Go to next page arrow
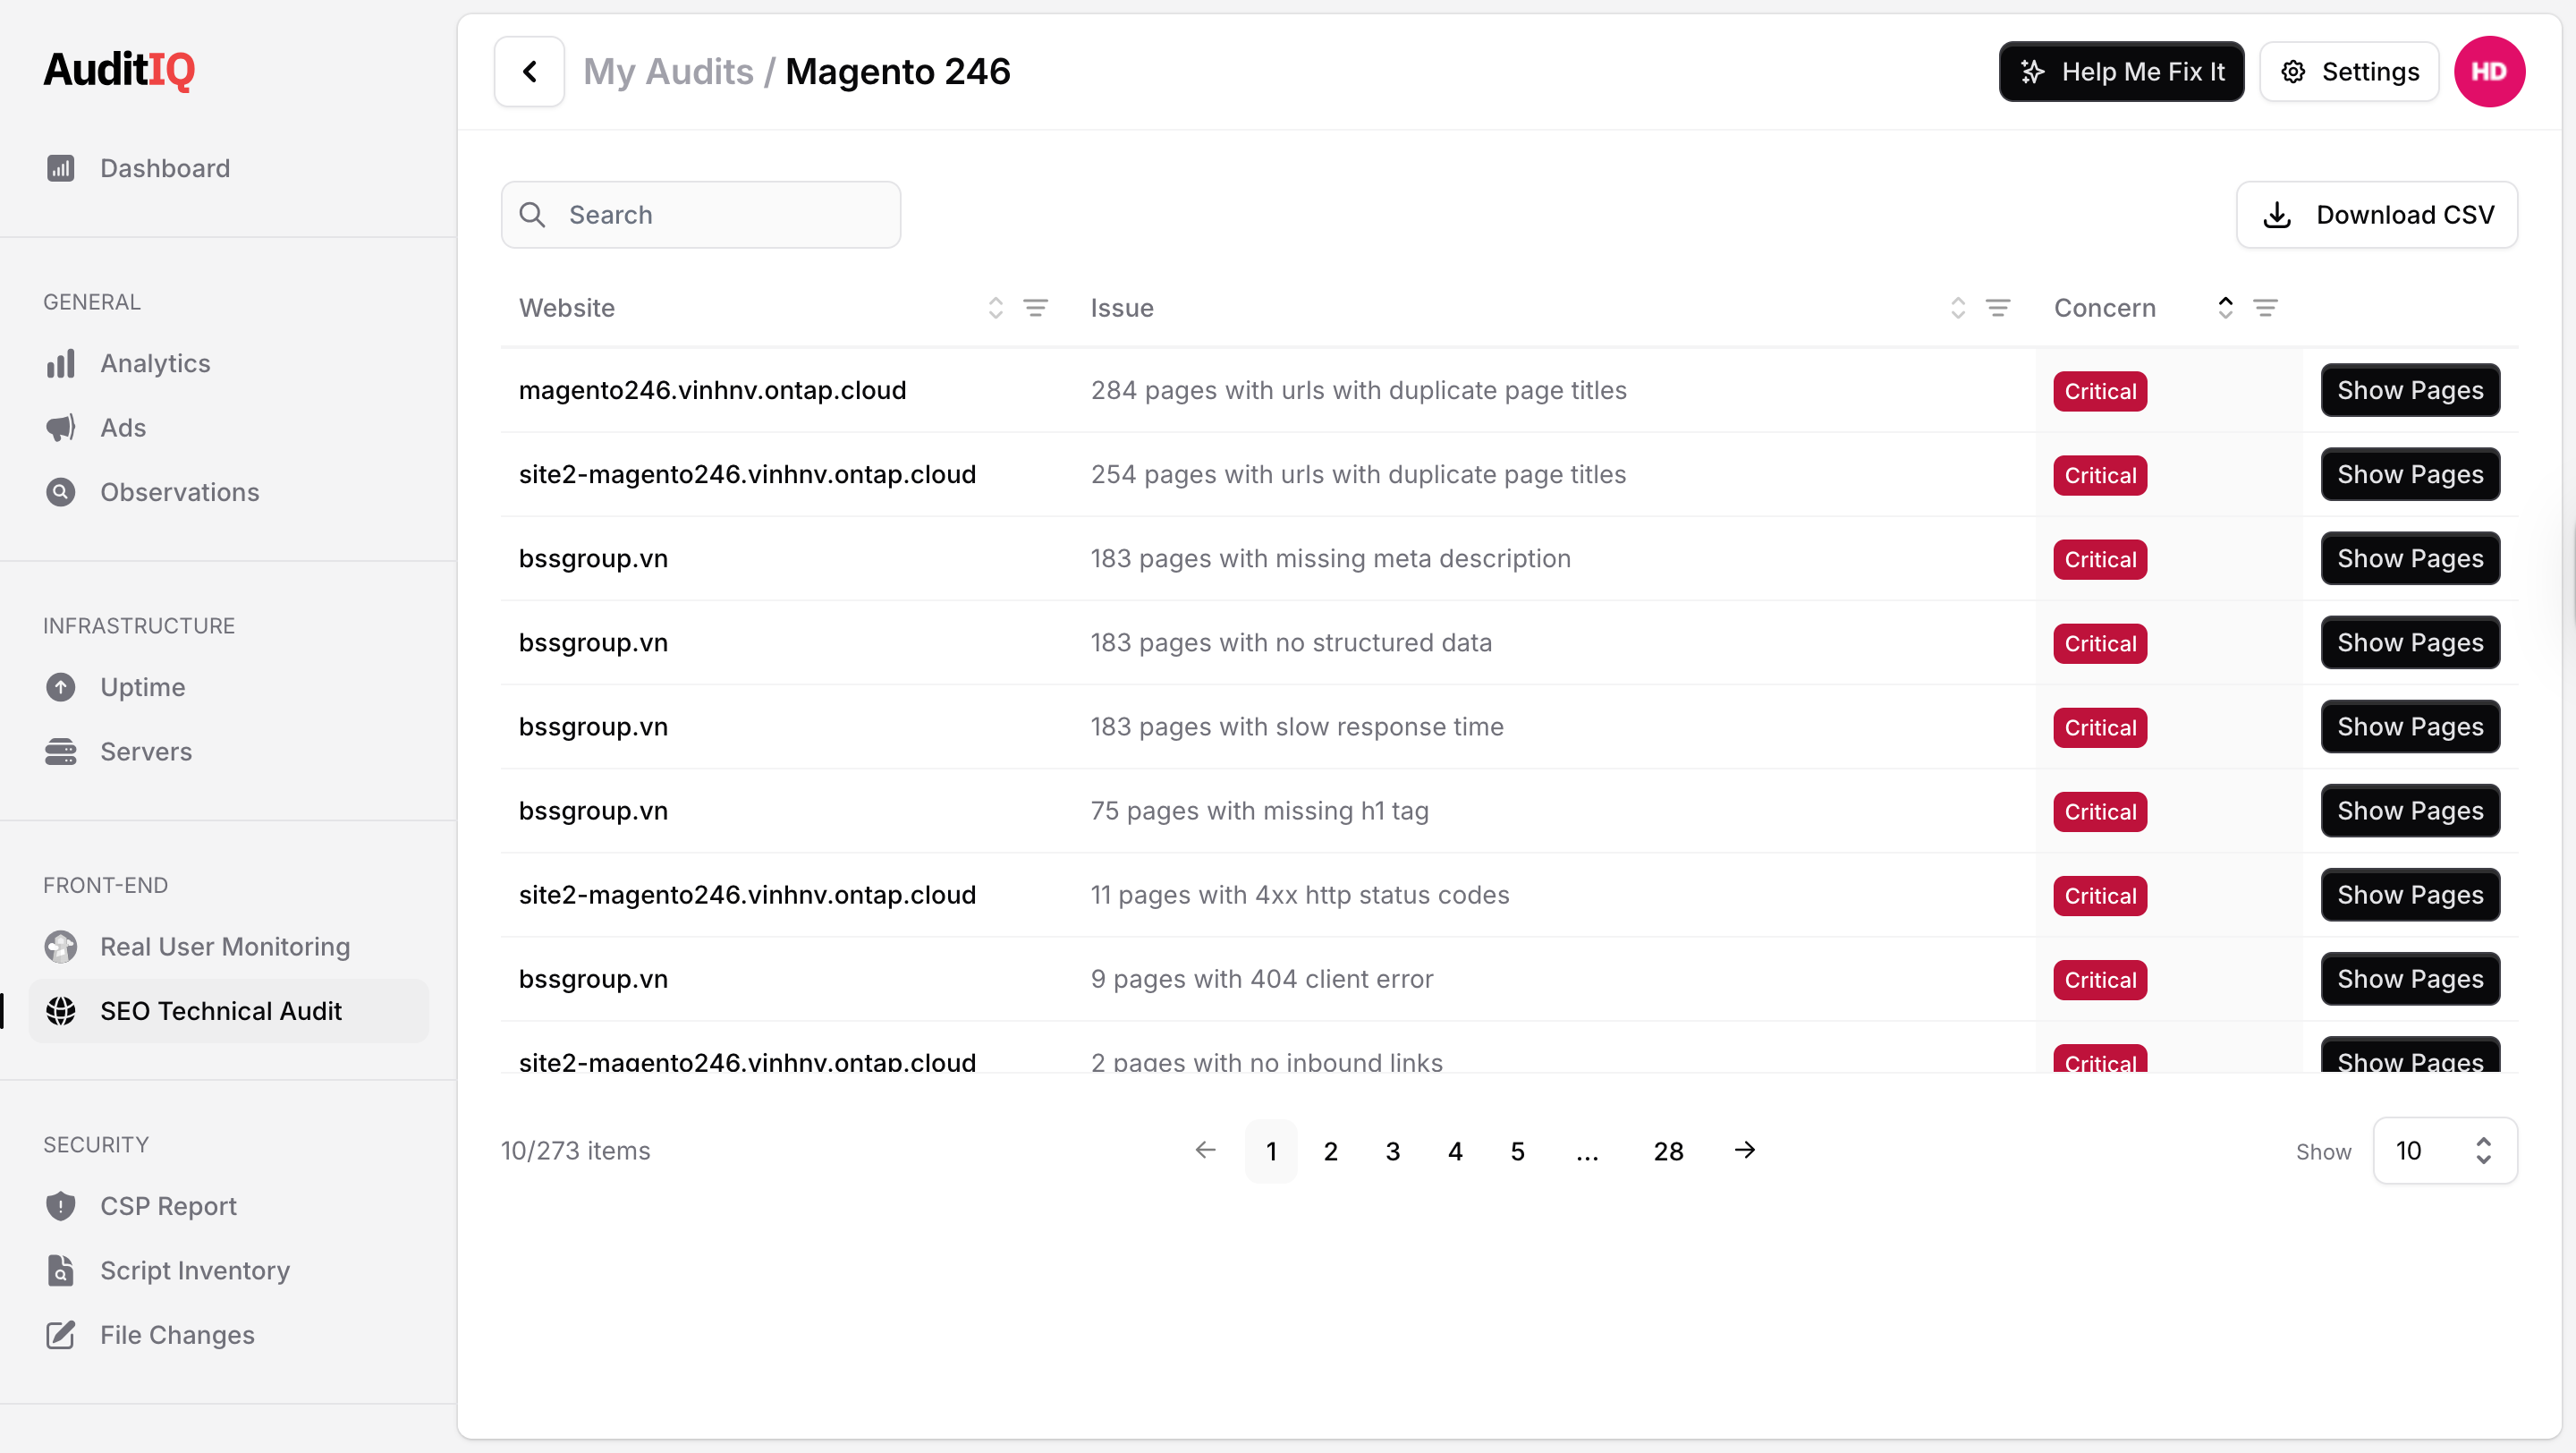 1745,1150
